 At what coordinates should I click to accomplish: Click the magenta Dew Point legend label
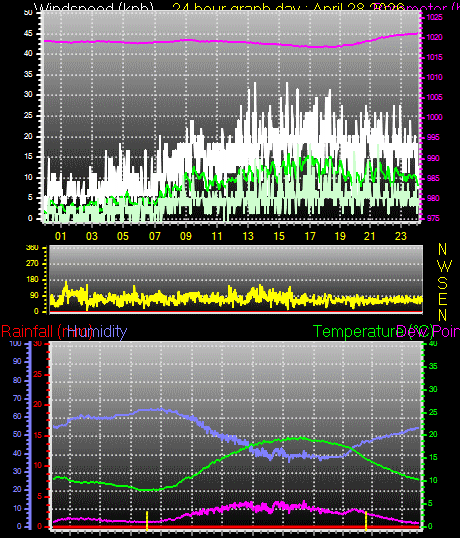click(x=428, y=332)
